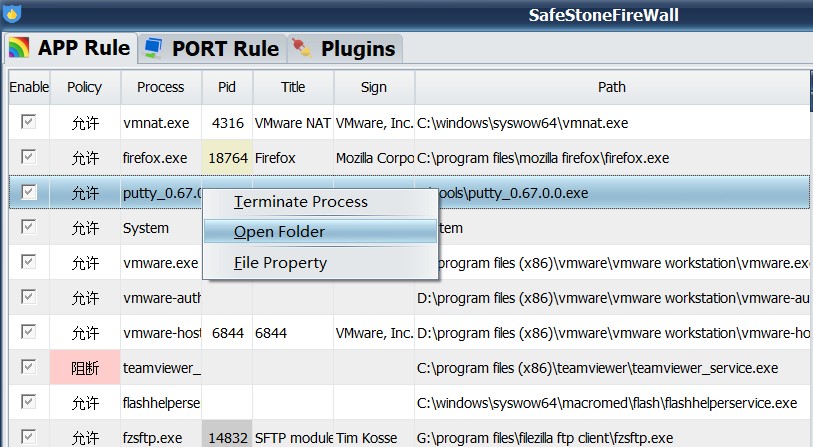Viewport: 813px width, 447px height.
Task: Click the red 阻断 policy cell for teamviewer
Action: (x=85, y=368)
